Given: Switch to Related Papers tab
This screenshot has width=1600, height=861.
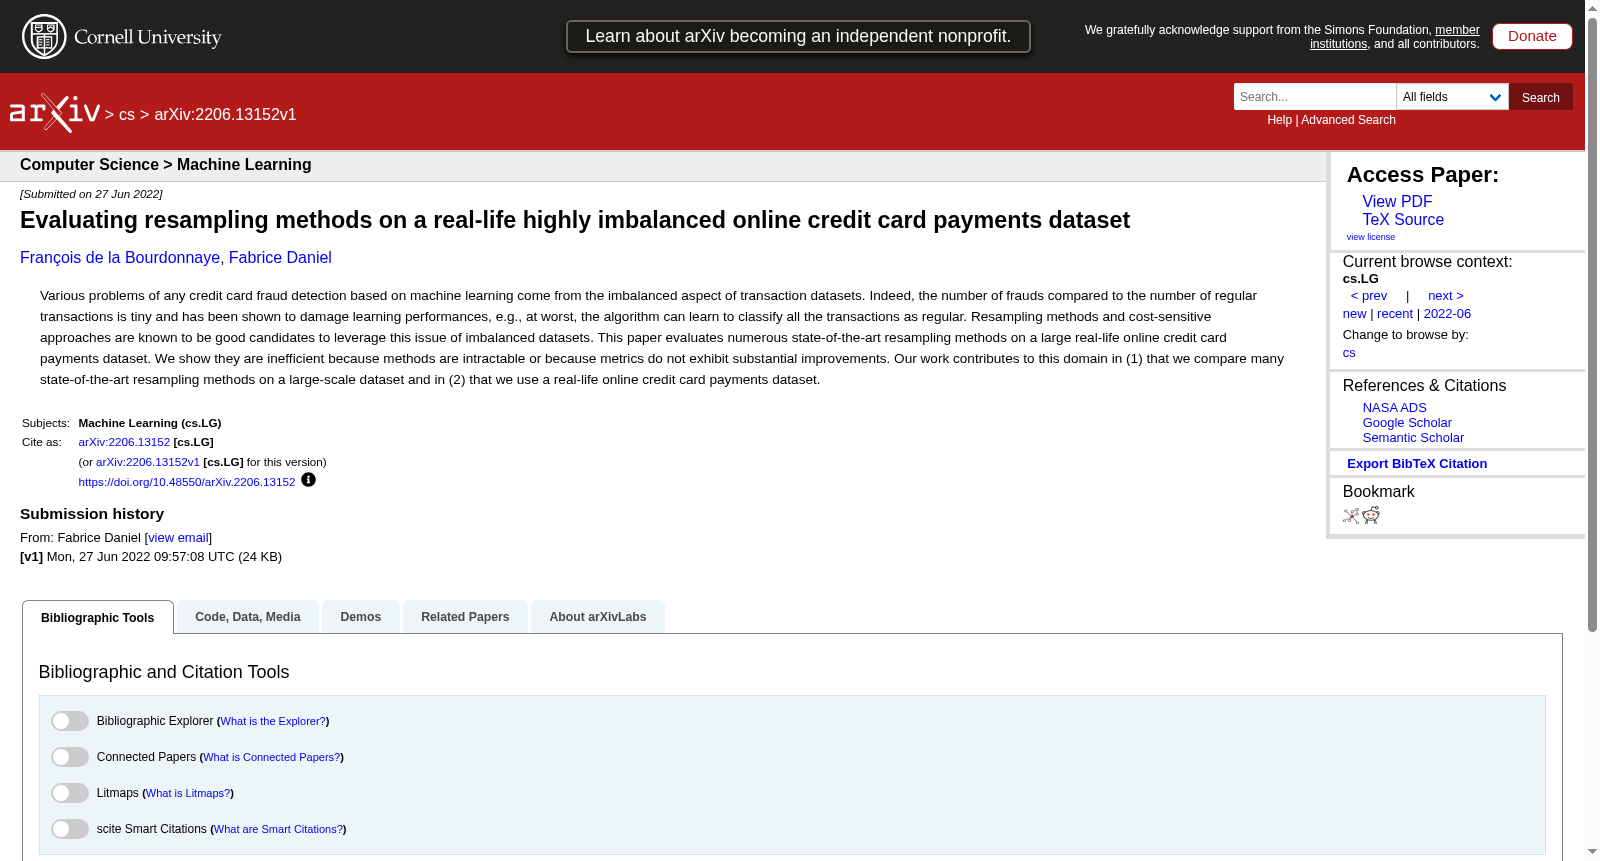Looking at the screenshot, I should pos(465,617).
